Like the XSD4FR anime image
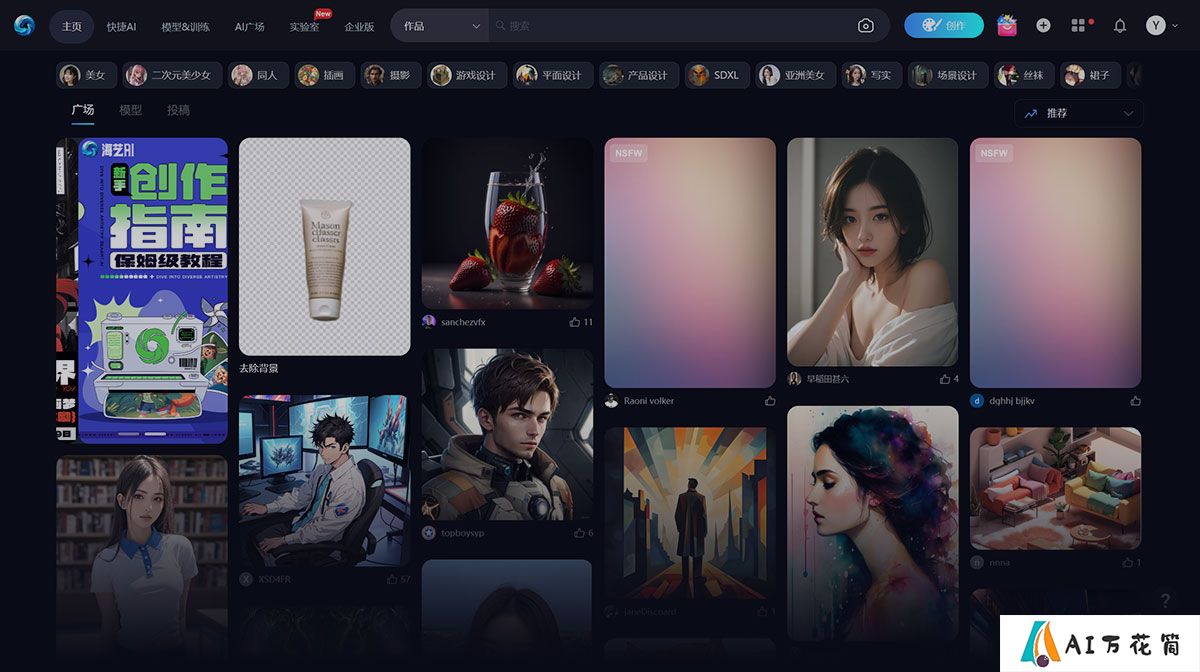Screen dimensions: 1200x672 click(x=392, y=579)
